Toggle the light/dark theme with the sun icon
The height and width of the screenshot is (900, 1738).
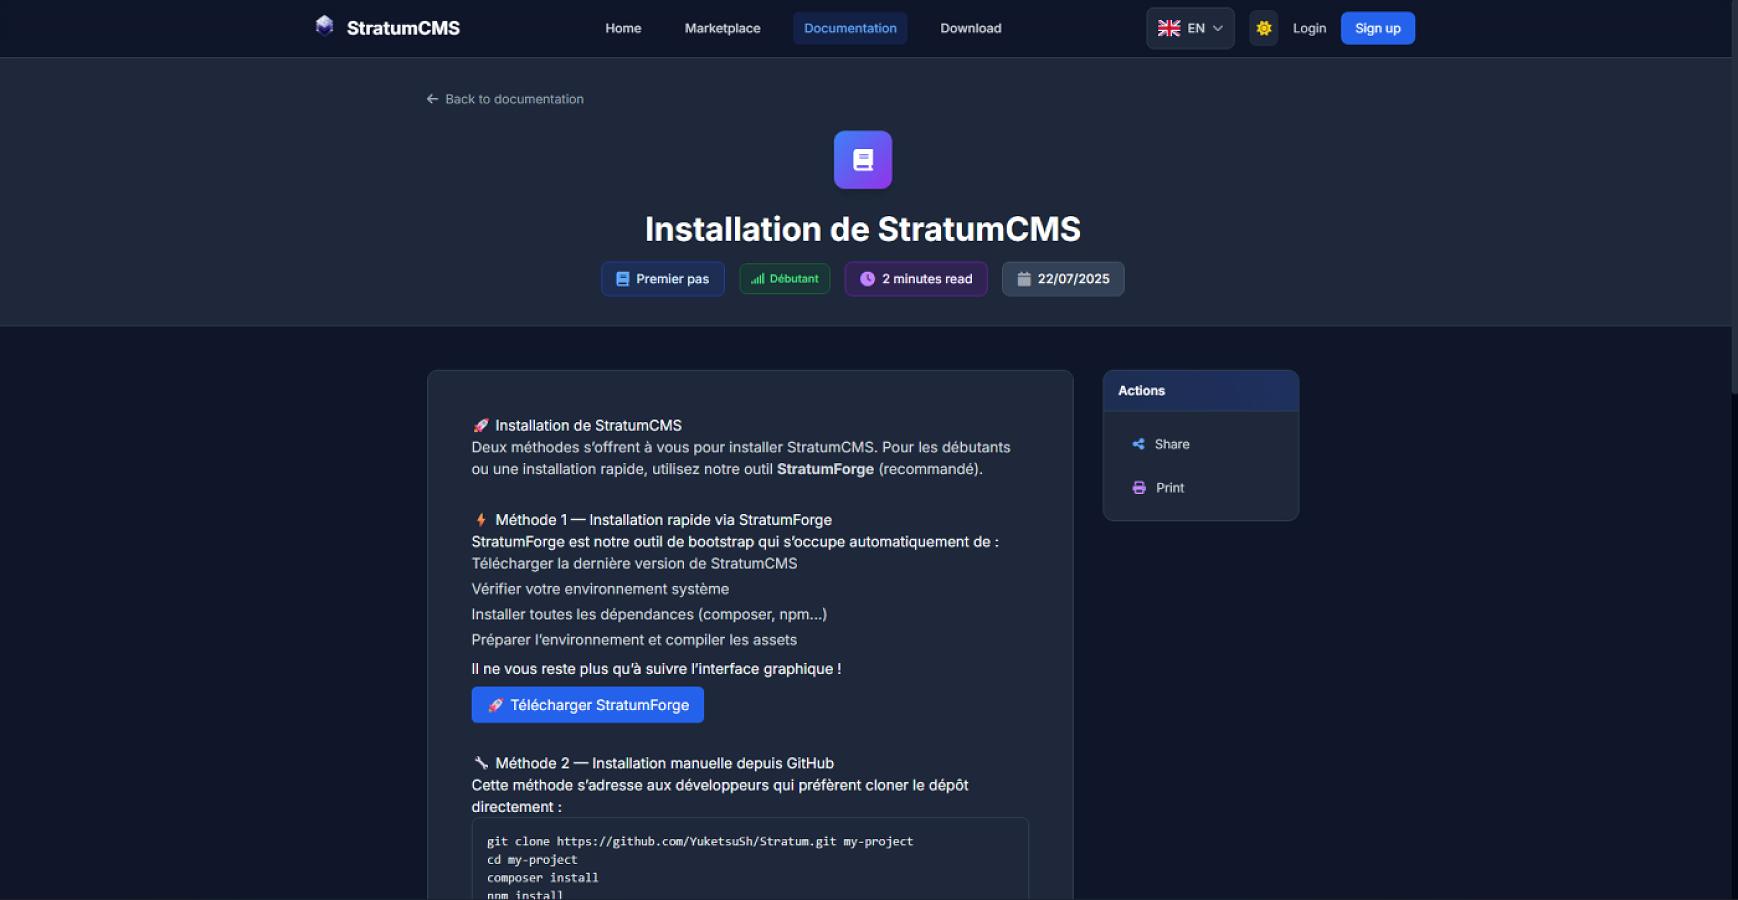click(1263, 28)
